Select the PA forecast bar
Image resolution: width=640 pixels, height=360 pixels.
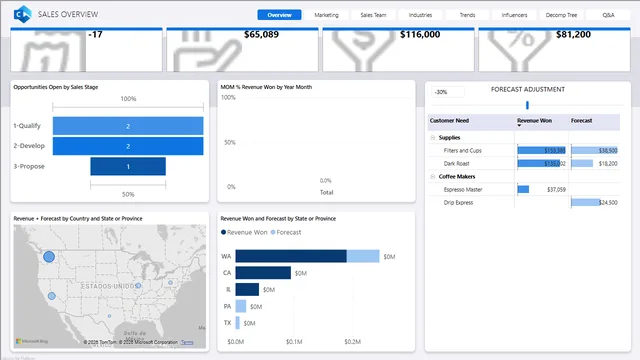241,307
